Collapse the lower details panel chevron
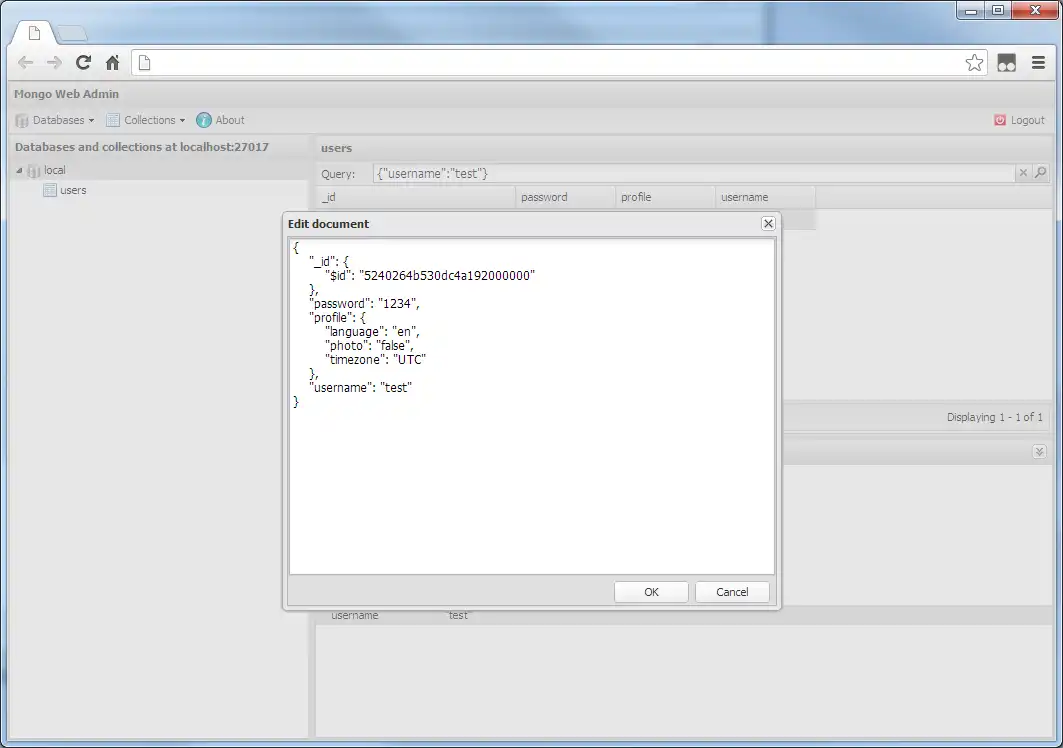The width and height of the screenshot is (1063, 748). coord(1039,452)
